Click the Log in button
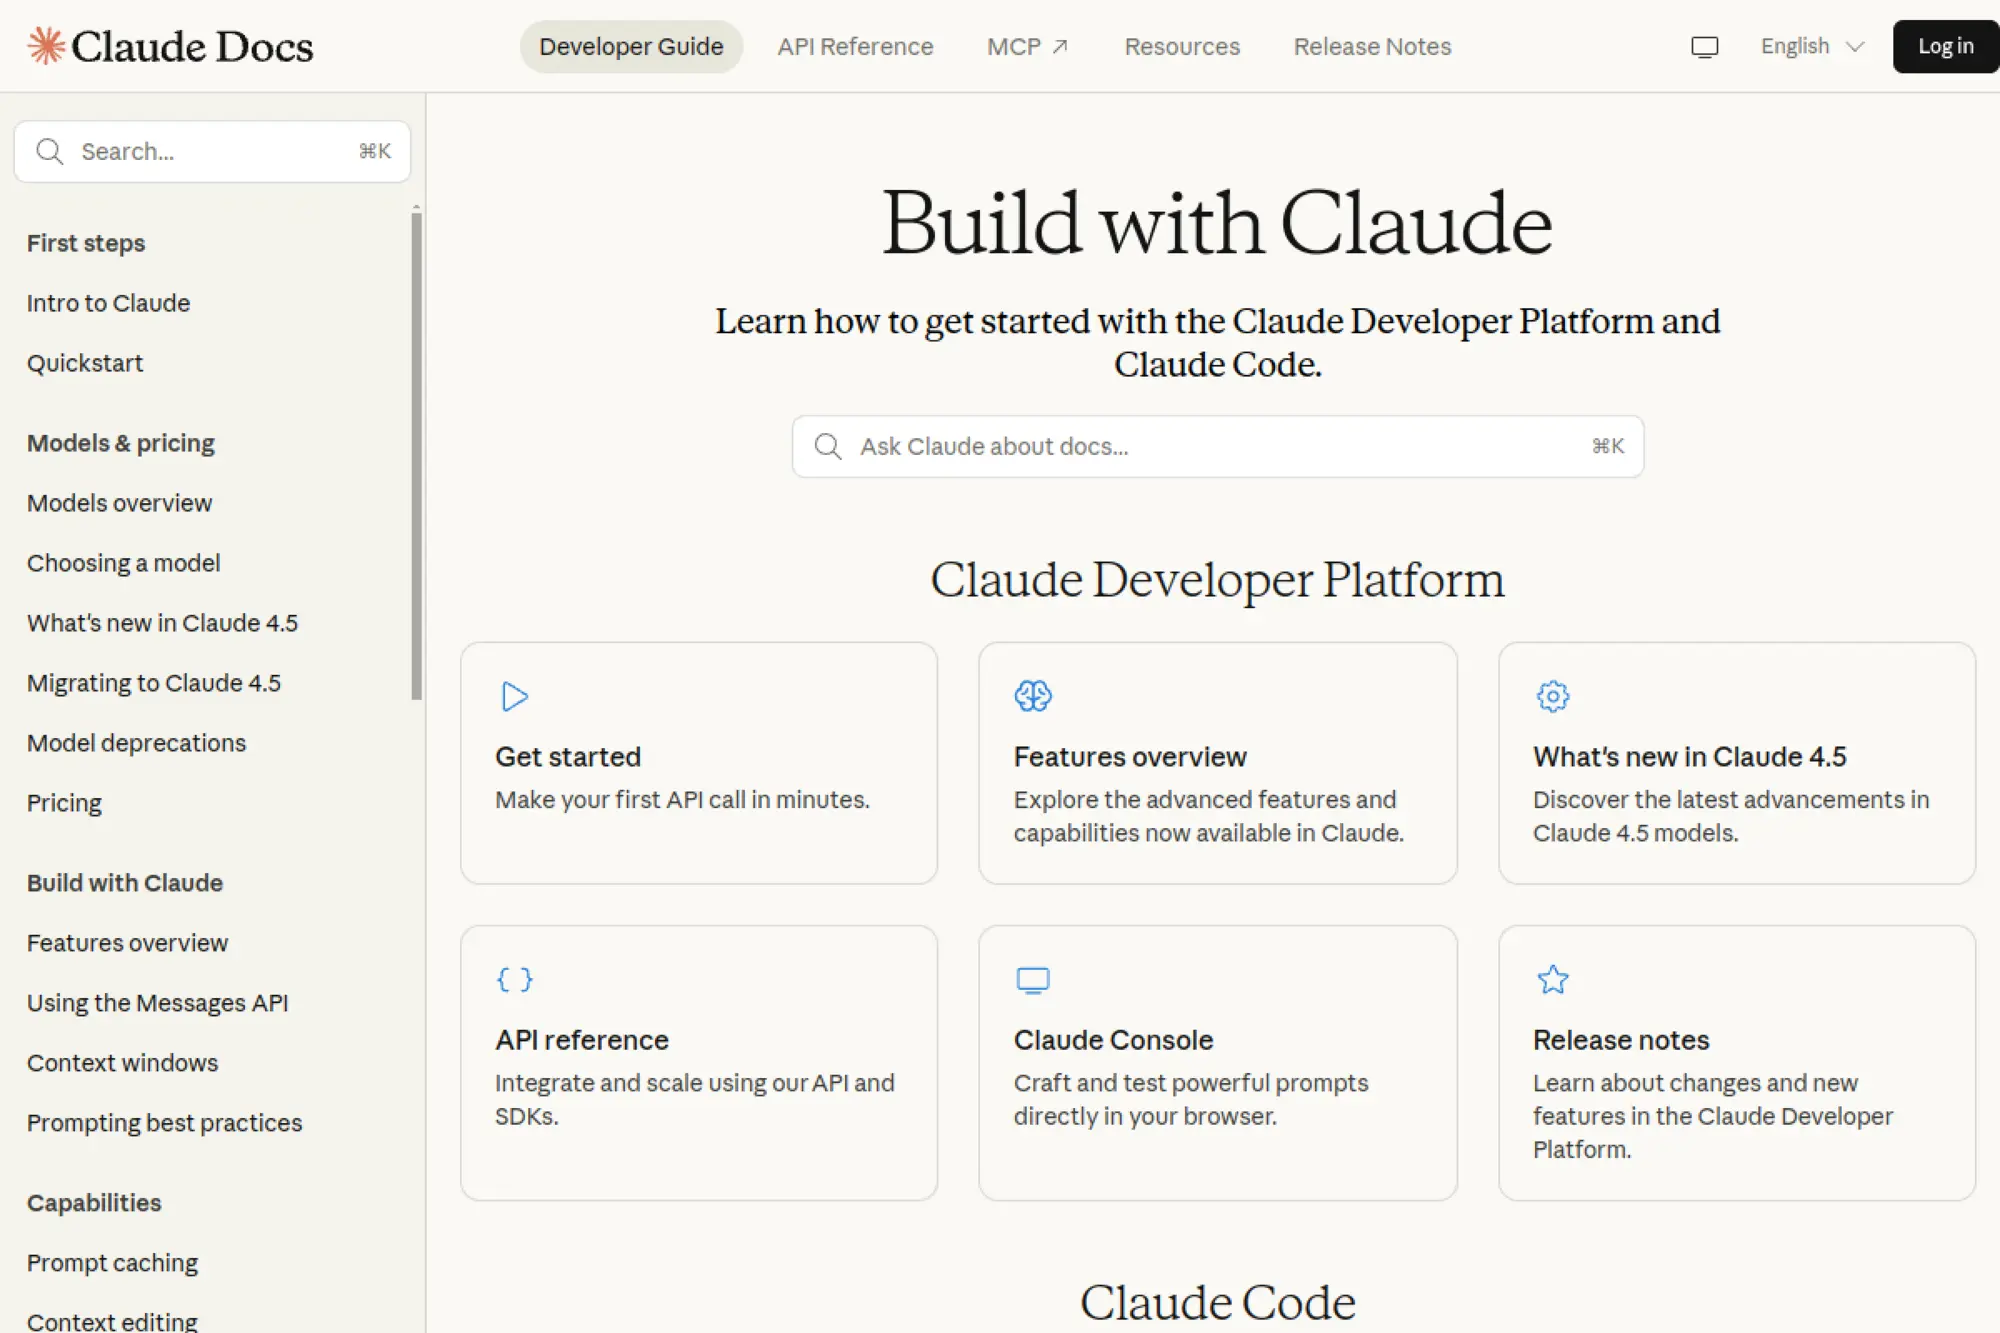The width and height of the screenshot is (2000, 1333). [1943, 46]
